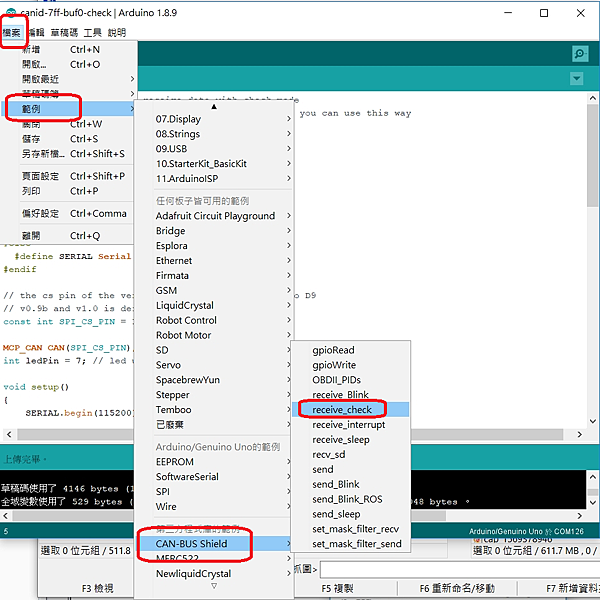
Task: Choose 頁面設定 entry
Action: pos(69,176)
